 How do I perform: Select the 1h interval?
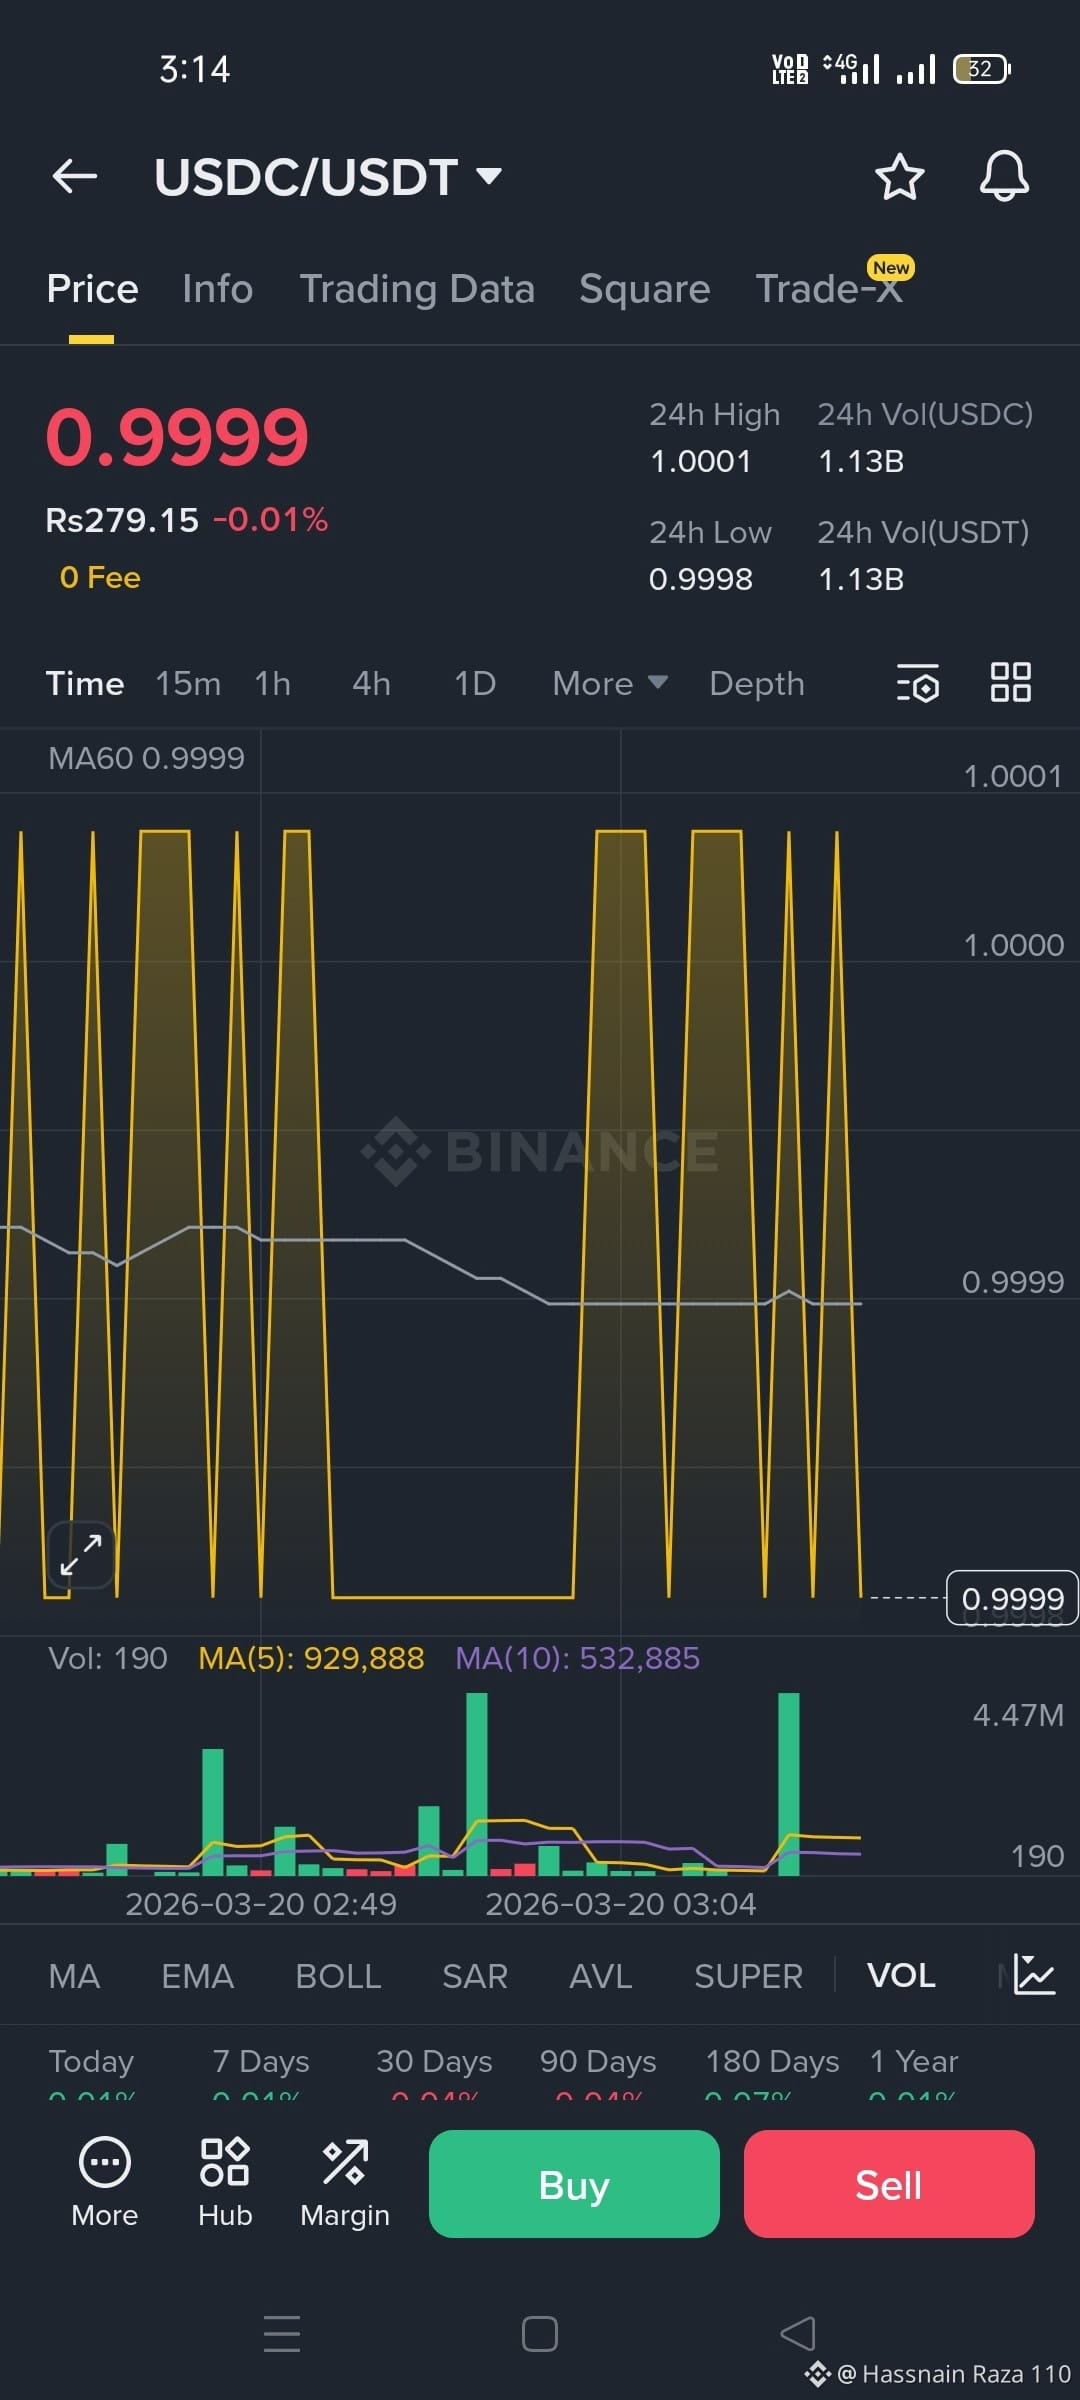[272, 684]
